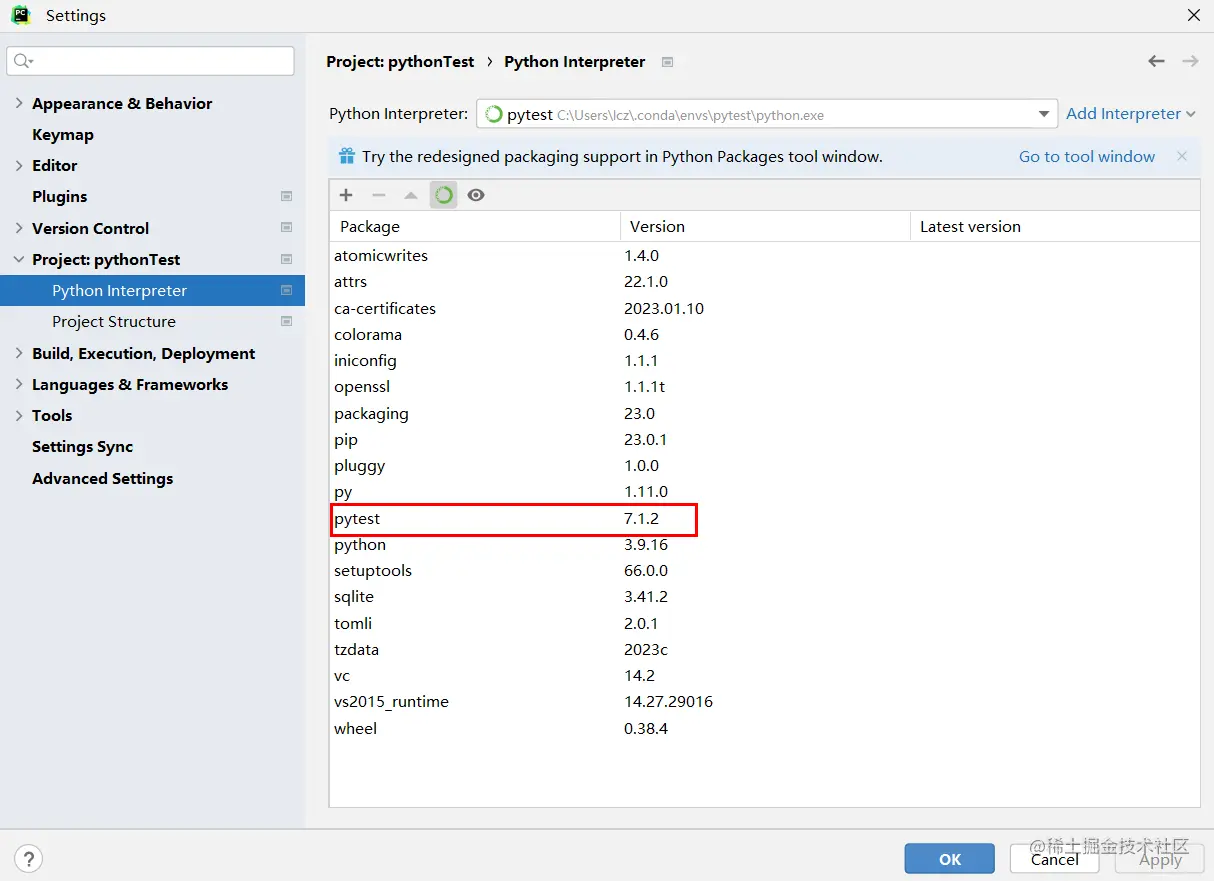Click the Apply button
This screenshot has width=1214, height=881.
pos(1160,859)
